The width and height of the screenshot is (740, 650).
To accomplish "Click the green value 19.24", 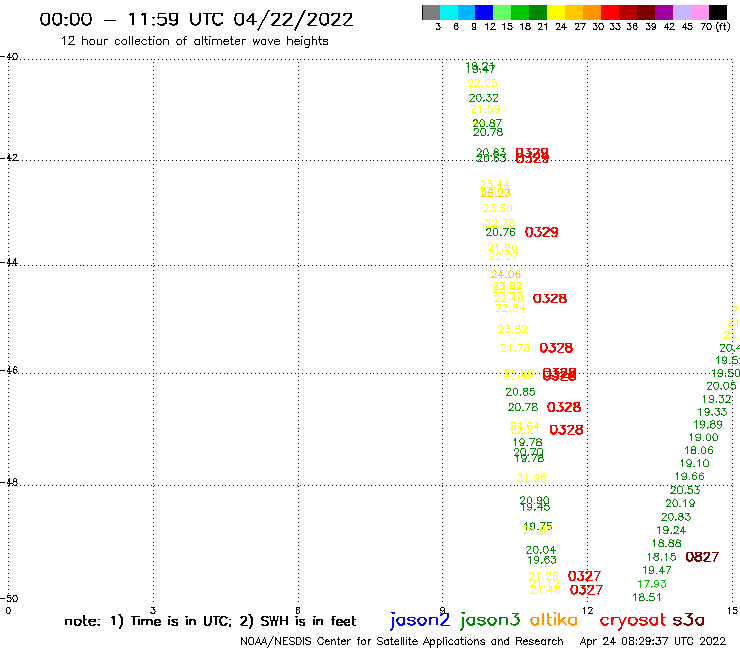I will coord(671,531).
